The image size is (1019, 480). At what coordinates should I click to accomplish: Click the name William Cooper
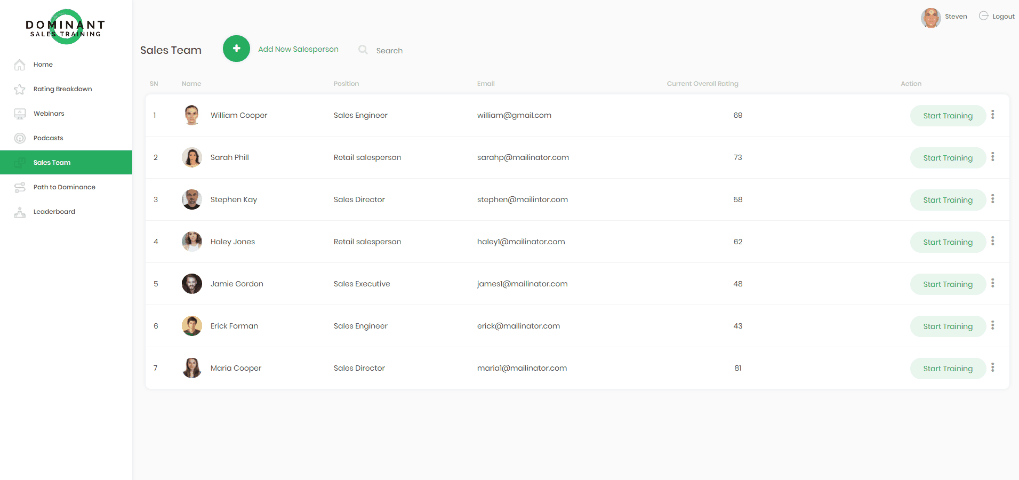pyautogui.click(x=239, y=116)
